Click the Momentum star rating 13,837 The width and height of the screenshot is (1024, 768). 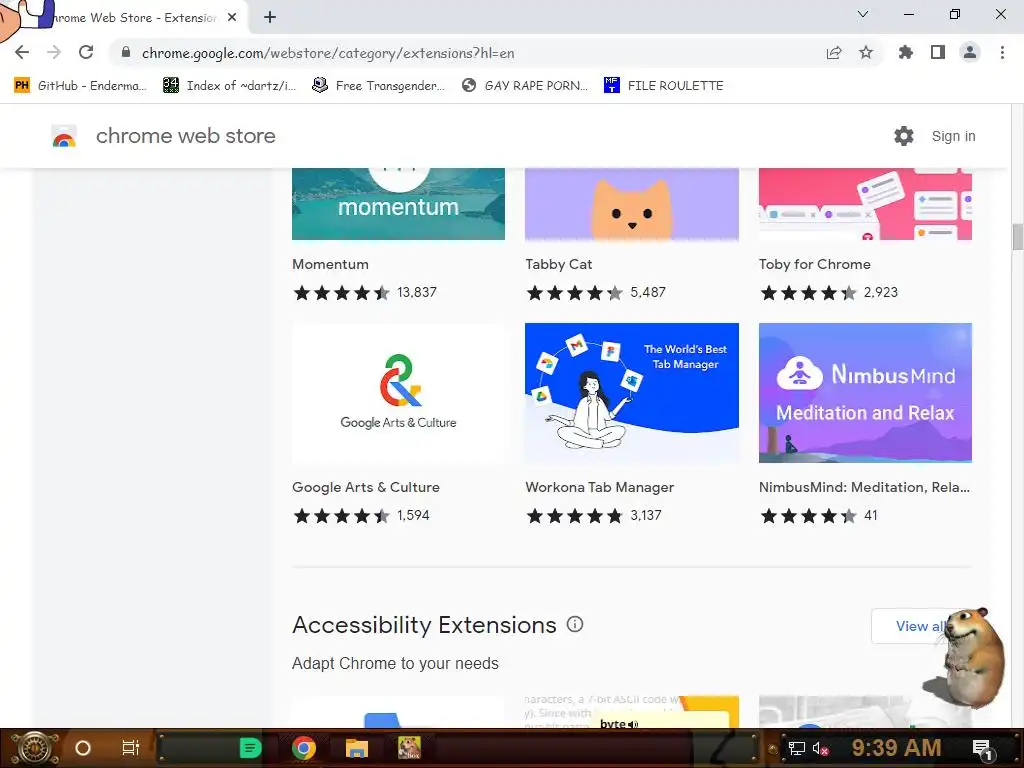(x=364, y=293)
